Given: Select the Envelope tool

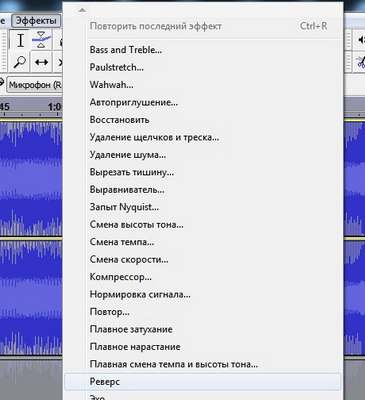Looking at the screenshot, I should [x=41, y=41].
